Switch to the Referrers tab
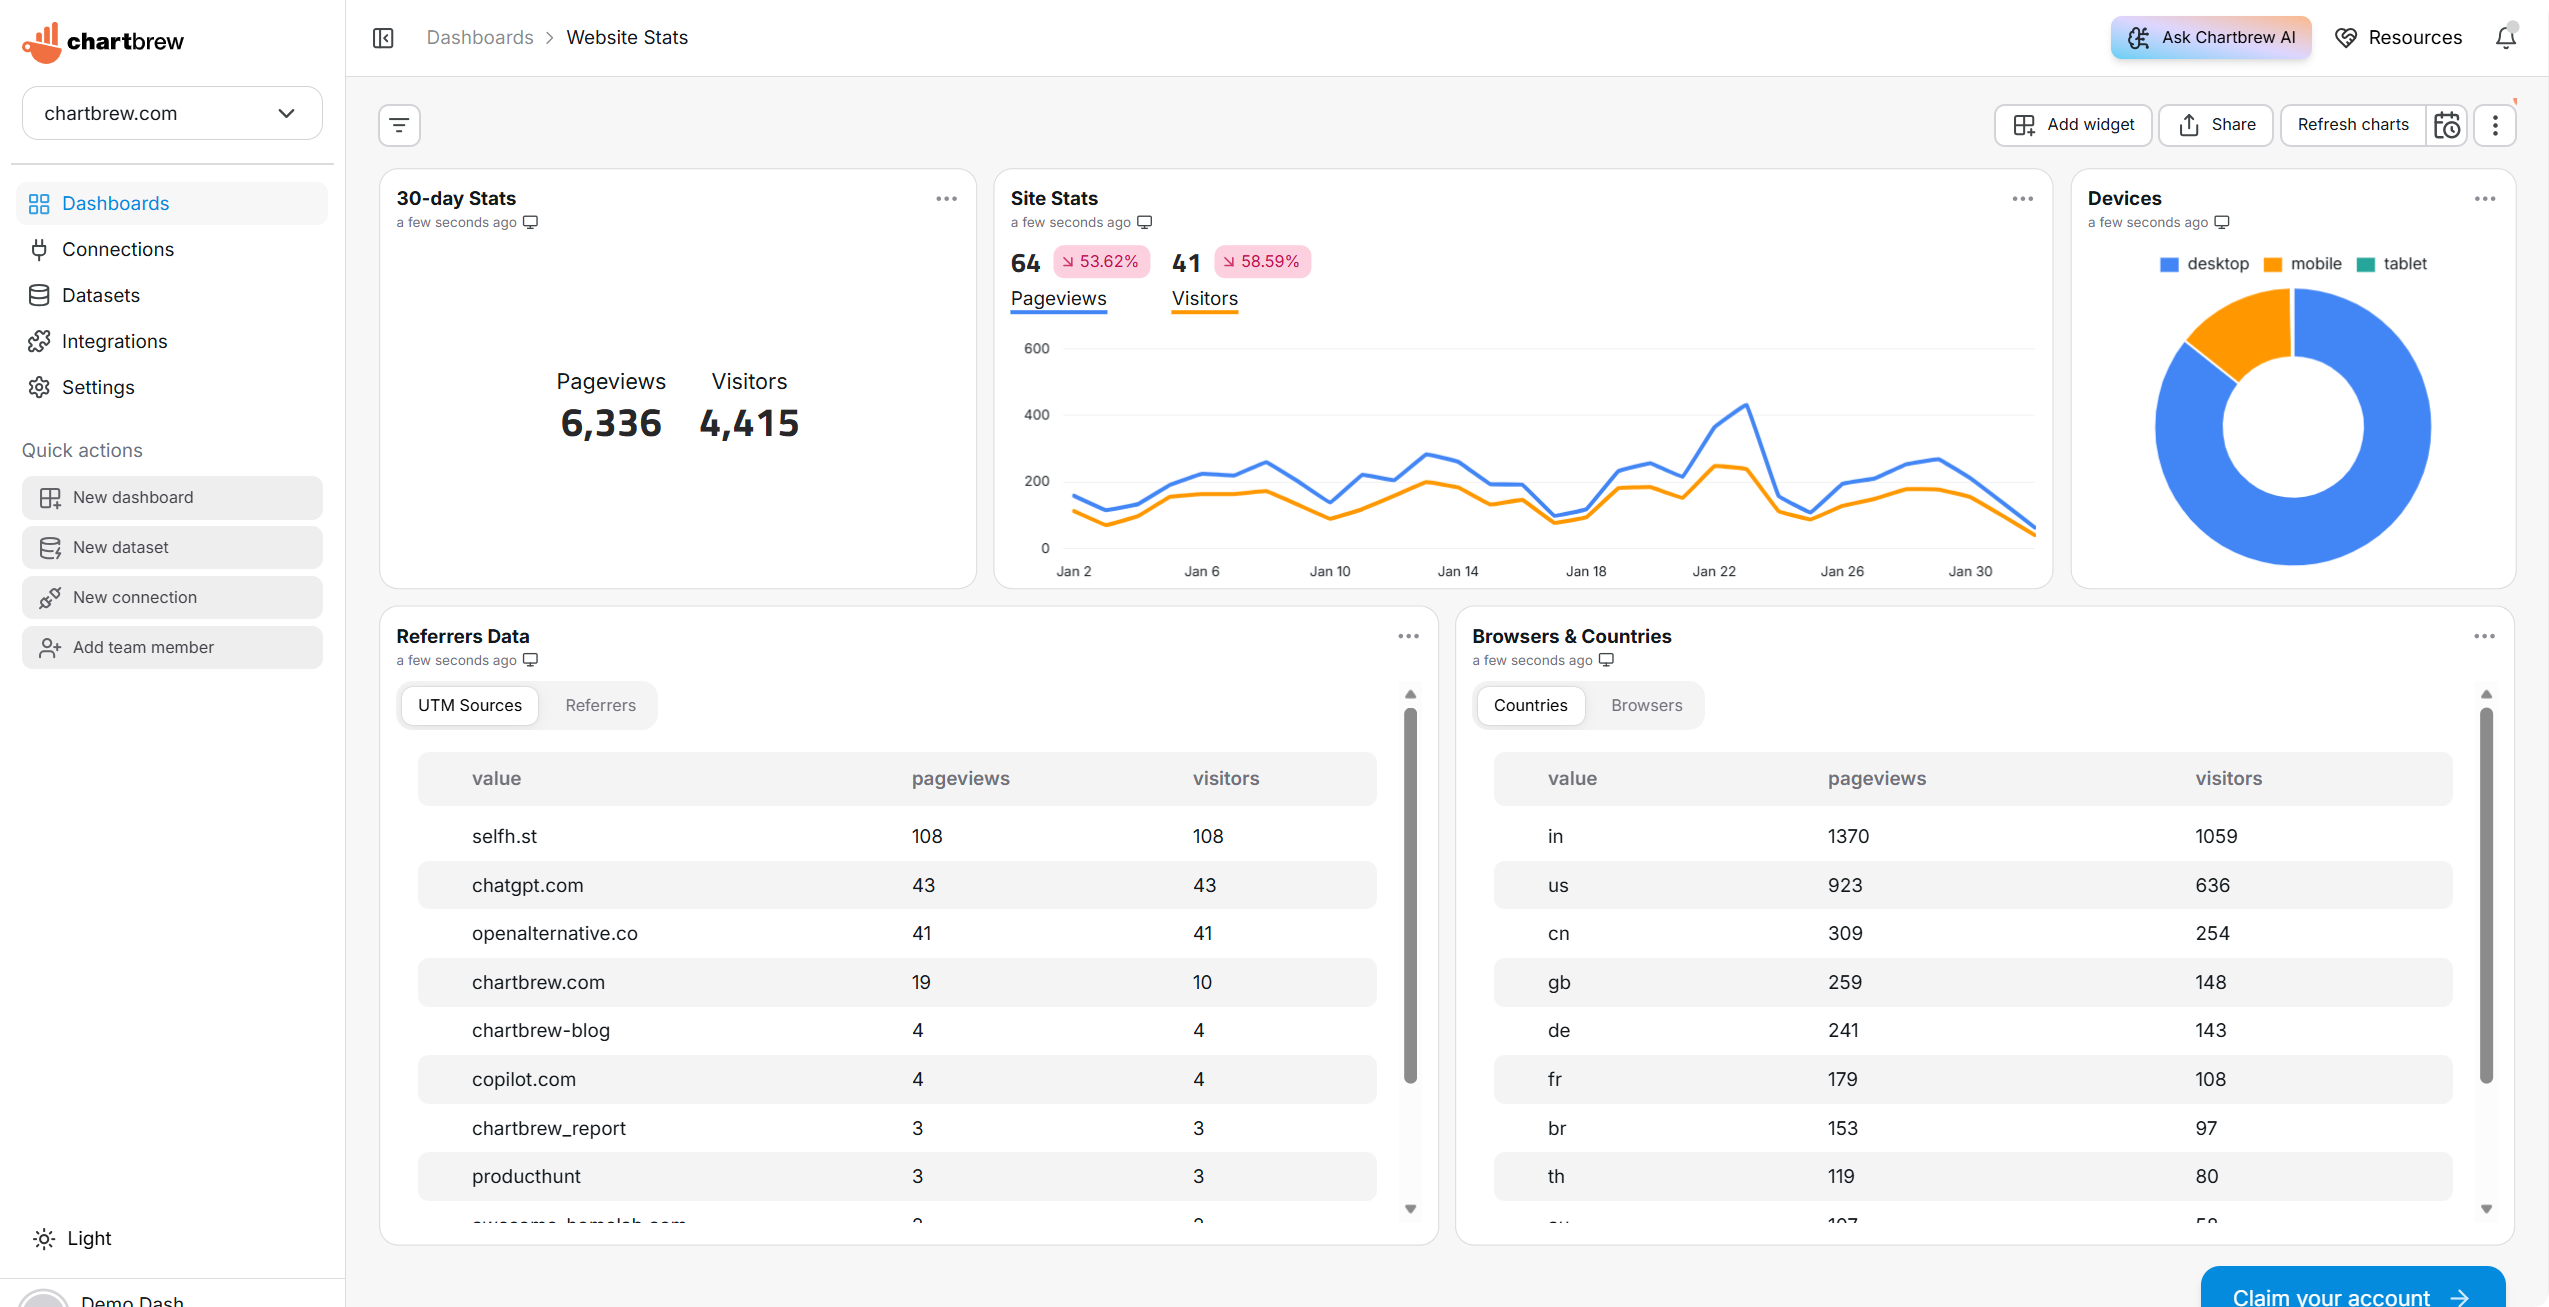Viewport: 2549px width, 1307px height. [600, 705]
